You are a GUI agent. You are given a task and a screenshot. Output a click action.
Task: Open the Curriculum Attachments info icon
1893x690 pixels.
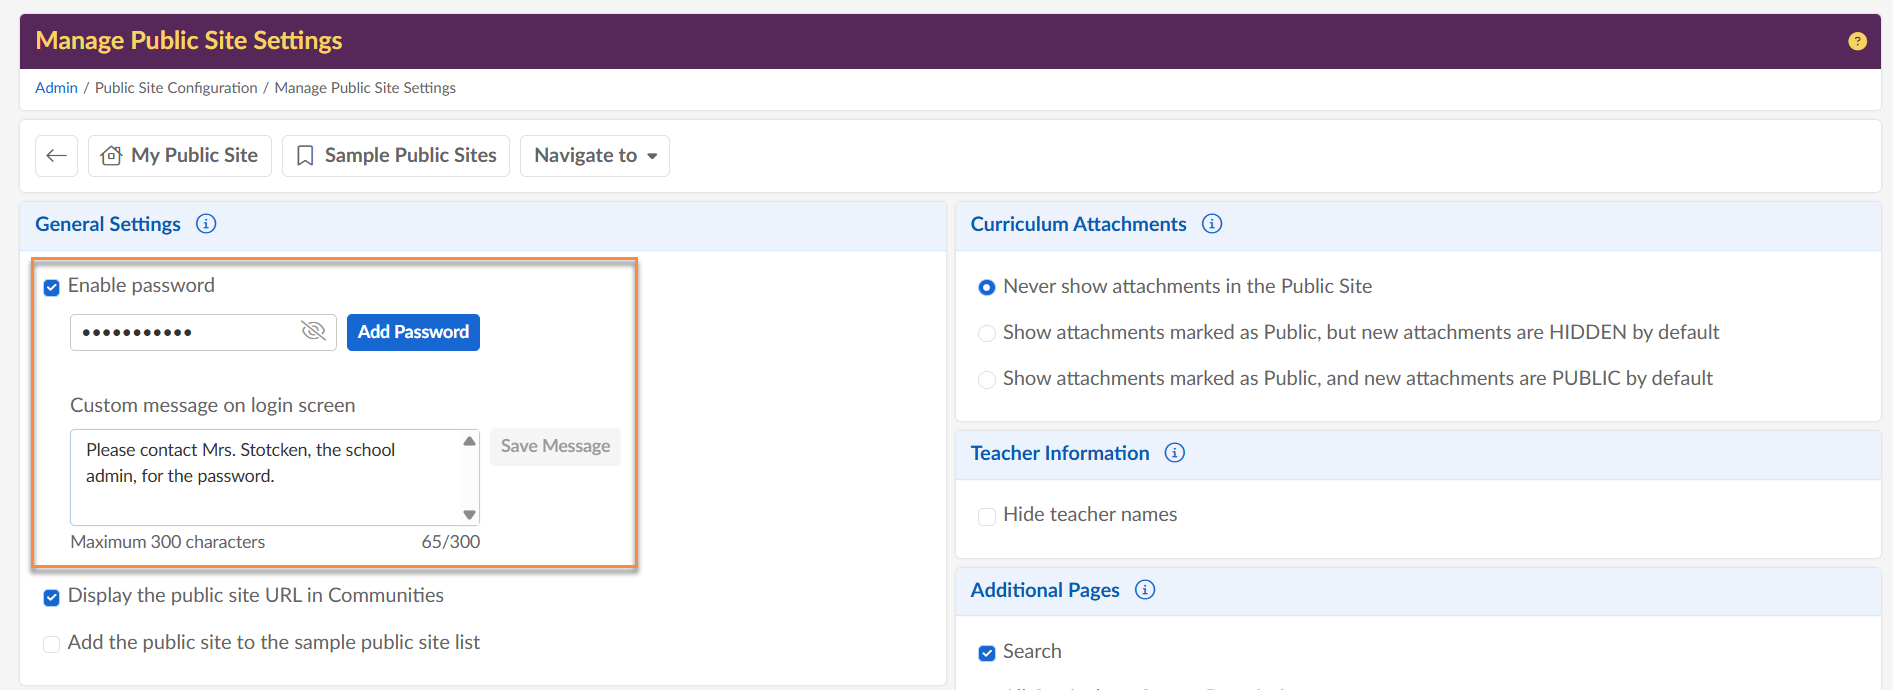(1211, 224)
